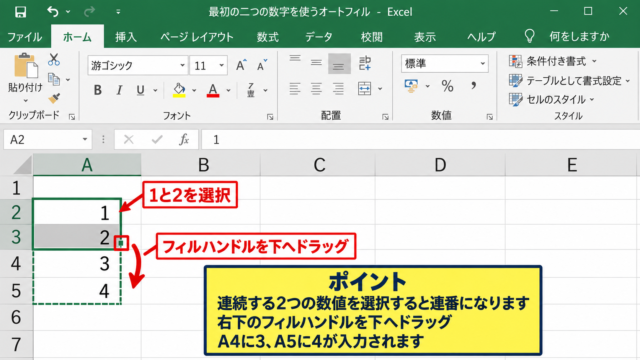Increase font size with large A icon
The image size is (640, 360).
tap(241, 65)
